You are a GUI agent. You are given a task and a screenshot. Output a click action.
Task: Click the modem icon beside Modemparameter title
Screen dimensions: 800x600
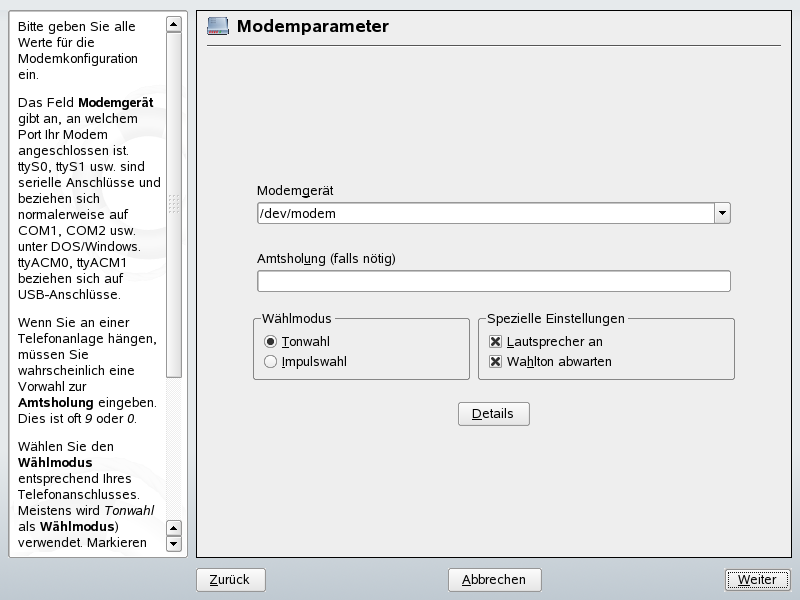pyautogui.click(x=217, y=26)
